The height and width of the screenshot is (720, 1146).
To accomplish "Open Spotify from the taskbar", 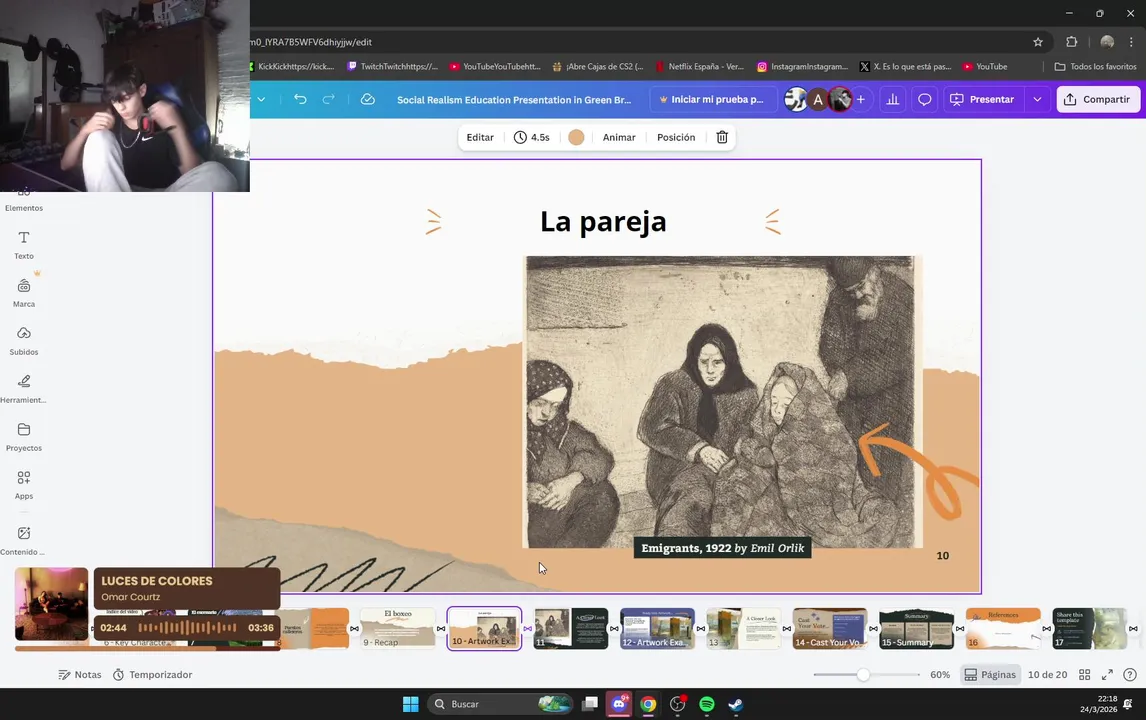I will point(707,704).
